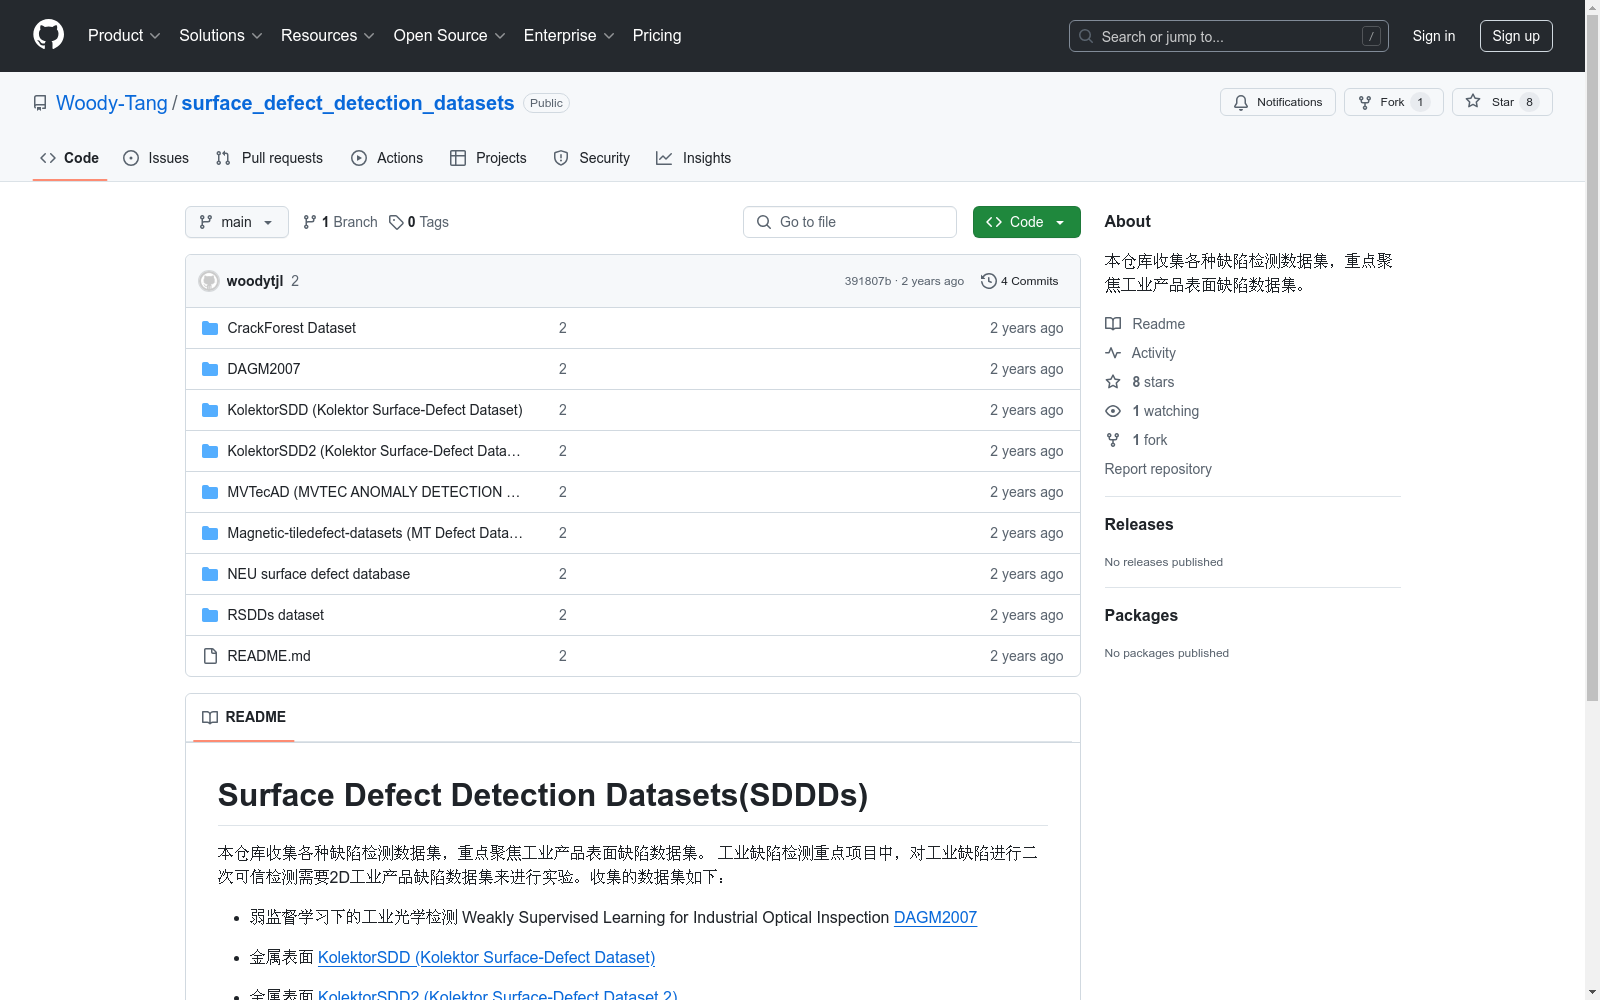The image size is (1600, 1000).
Task: Open the Packages heading link
Action: pos(1141,615)
